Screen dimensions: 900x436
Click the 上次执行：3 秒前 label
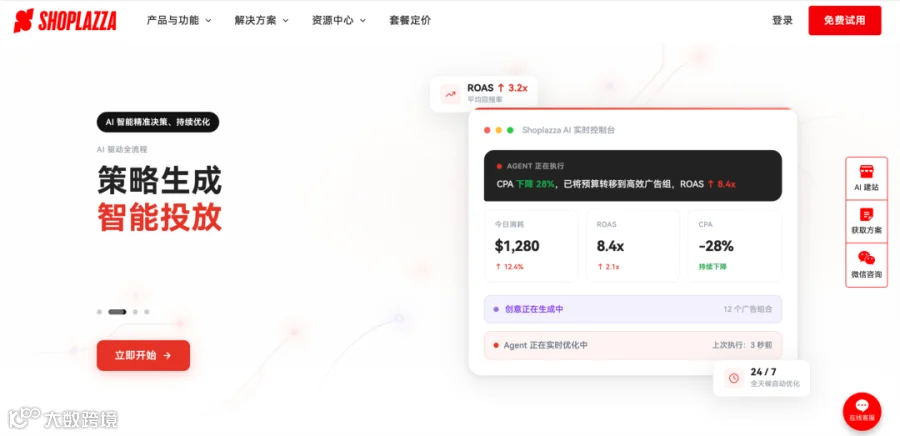[x=742, y=345]
